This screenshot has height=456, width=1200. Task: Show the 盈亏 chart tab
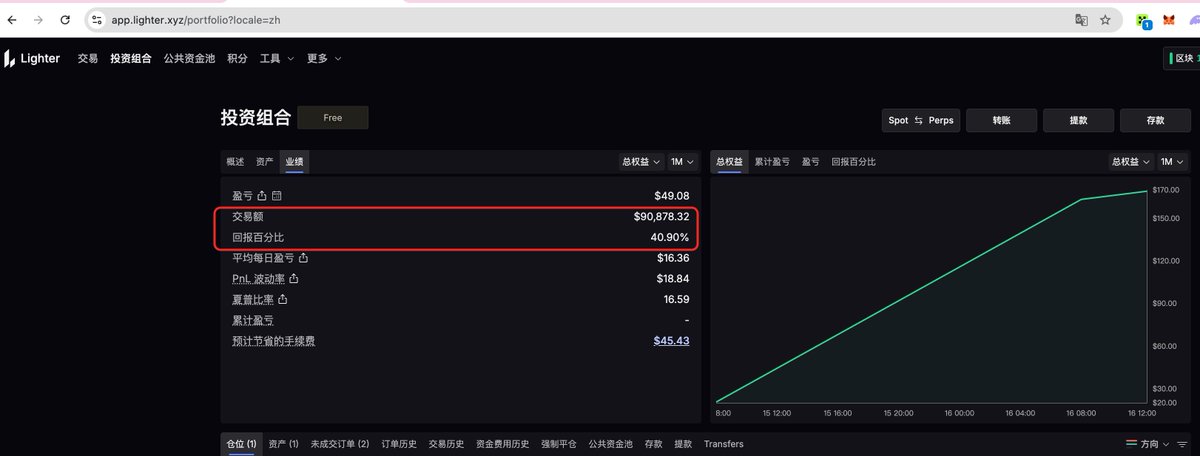[811, 162]
